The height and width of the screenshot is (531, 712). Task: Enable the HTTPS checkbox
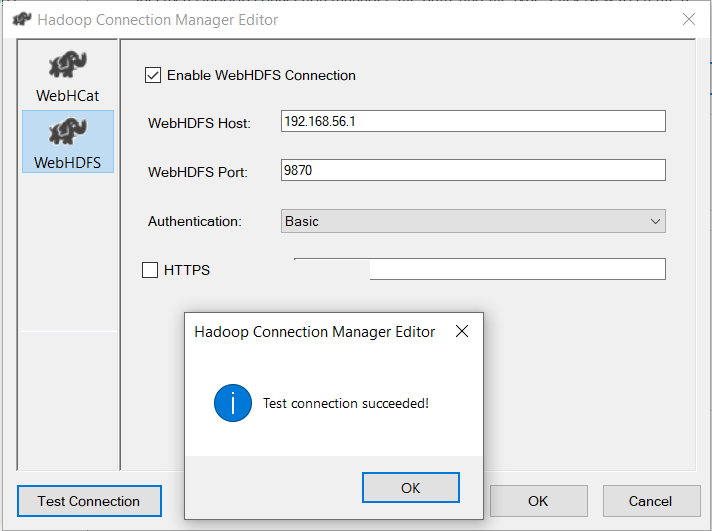click(150, 269)
